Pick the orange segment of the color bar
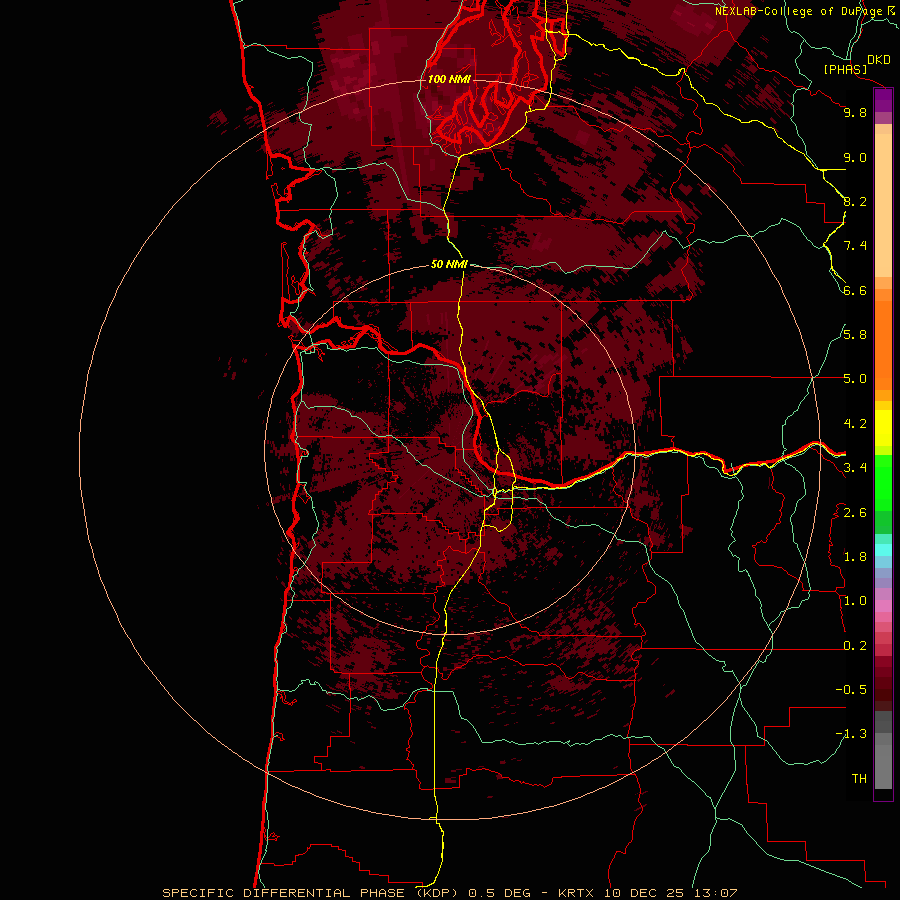 pyautogui.click(x=883, y=346)
